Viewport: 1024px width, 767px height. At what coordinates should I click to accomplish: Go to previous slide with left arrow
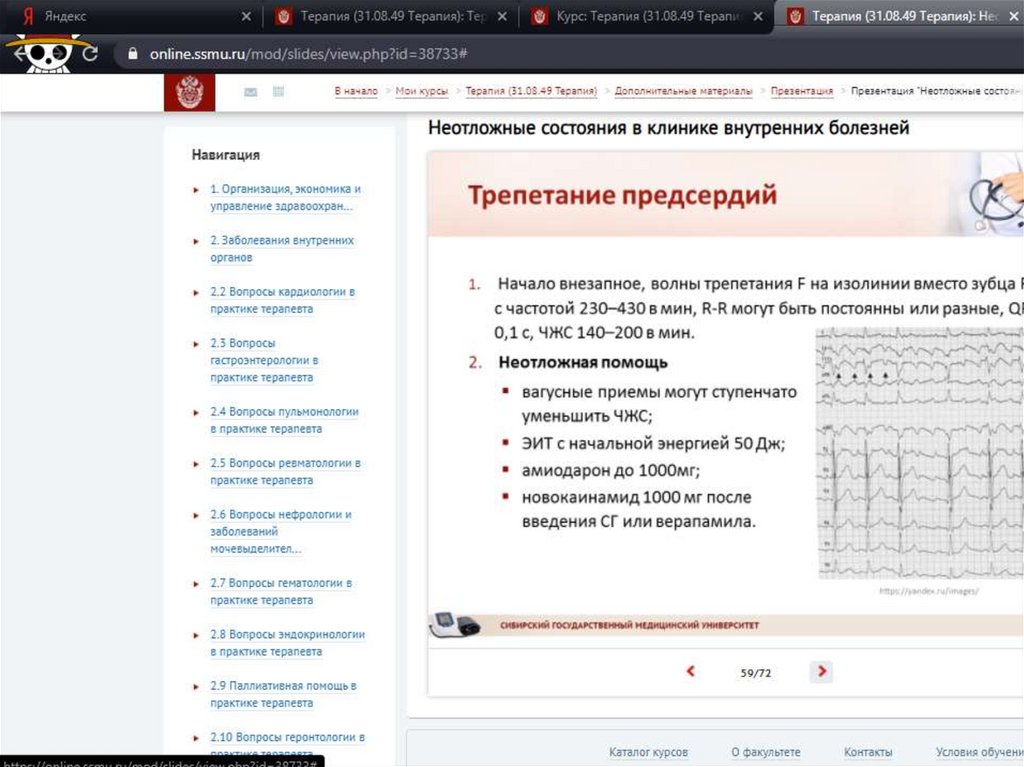pos(690,671)
